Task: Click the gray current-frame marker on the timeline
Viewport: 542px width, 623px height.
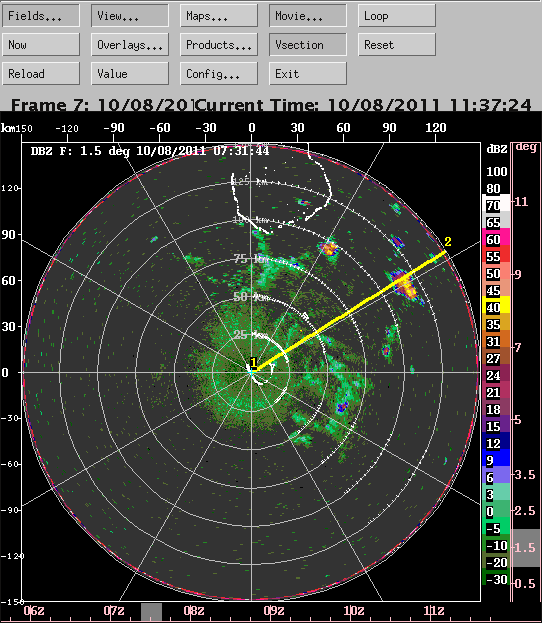Action: point(151,612)
